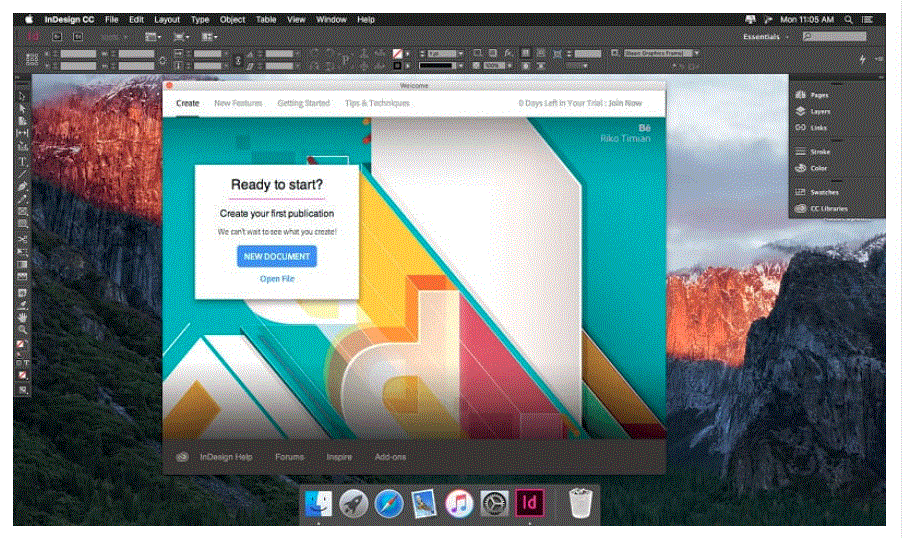
Task: Open the CC Libraries panel
Action: pos(821,209)
